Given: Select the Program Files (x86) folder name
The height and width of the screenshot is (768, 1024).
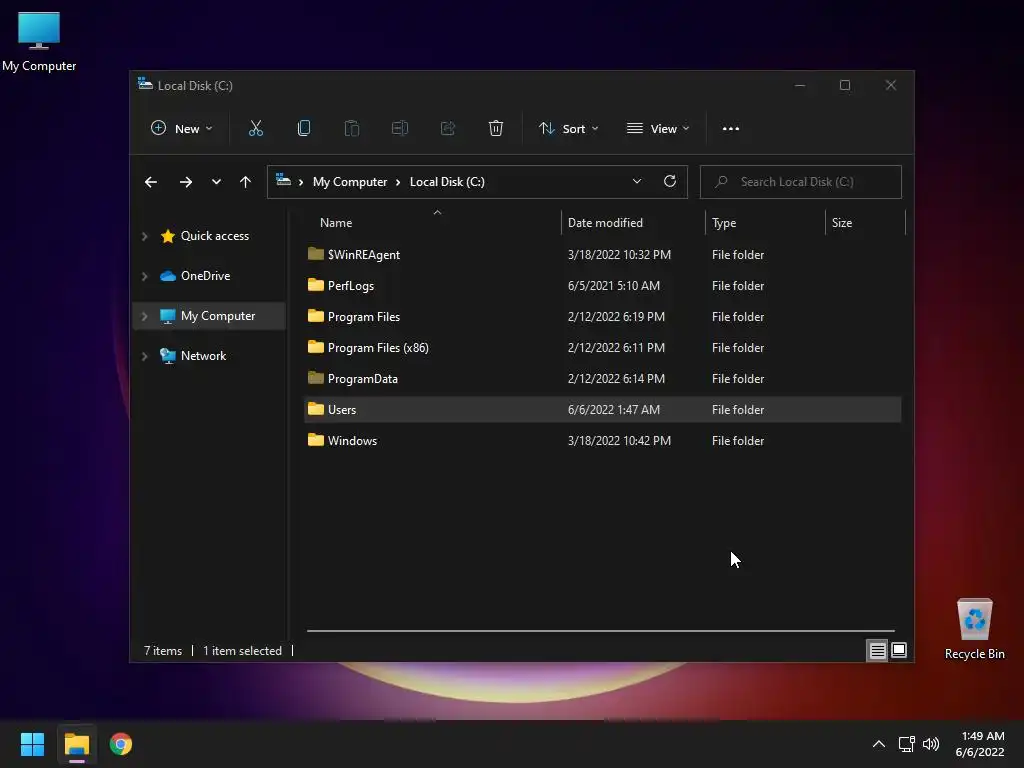Looking at the screenshot, I should click(378, 347).
